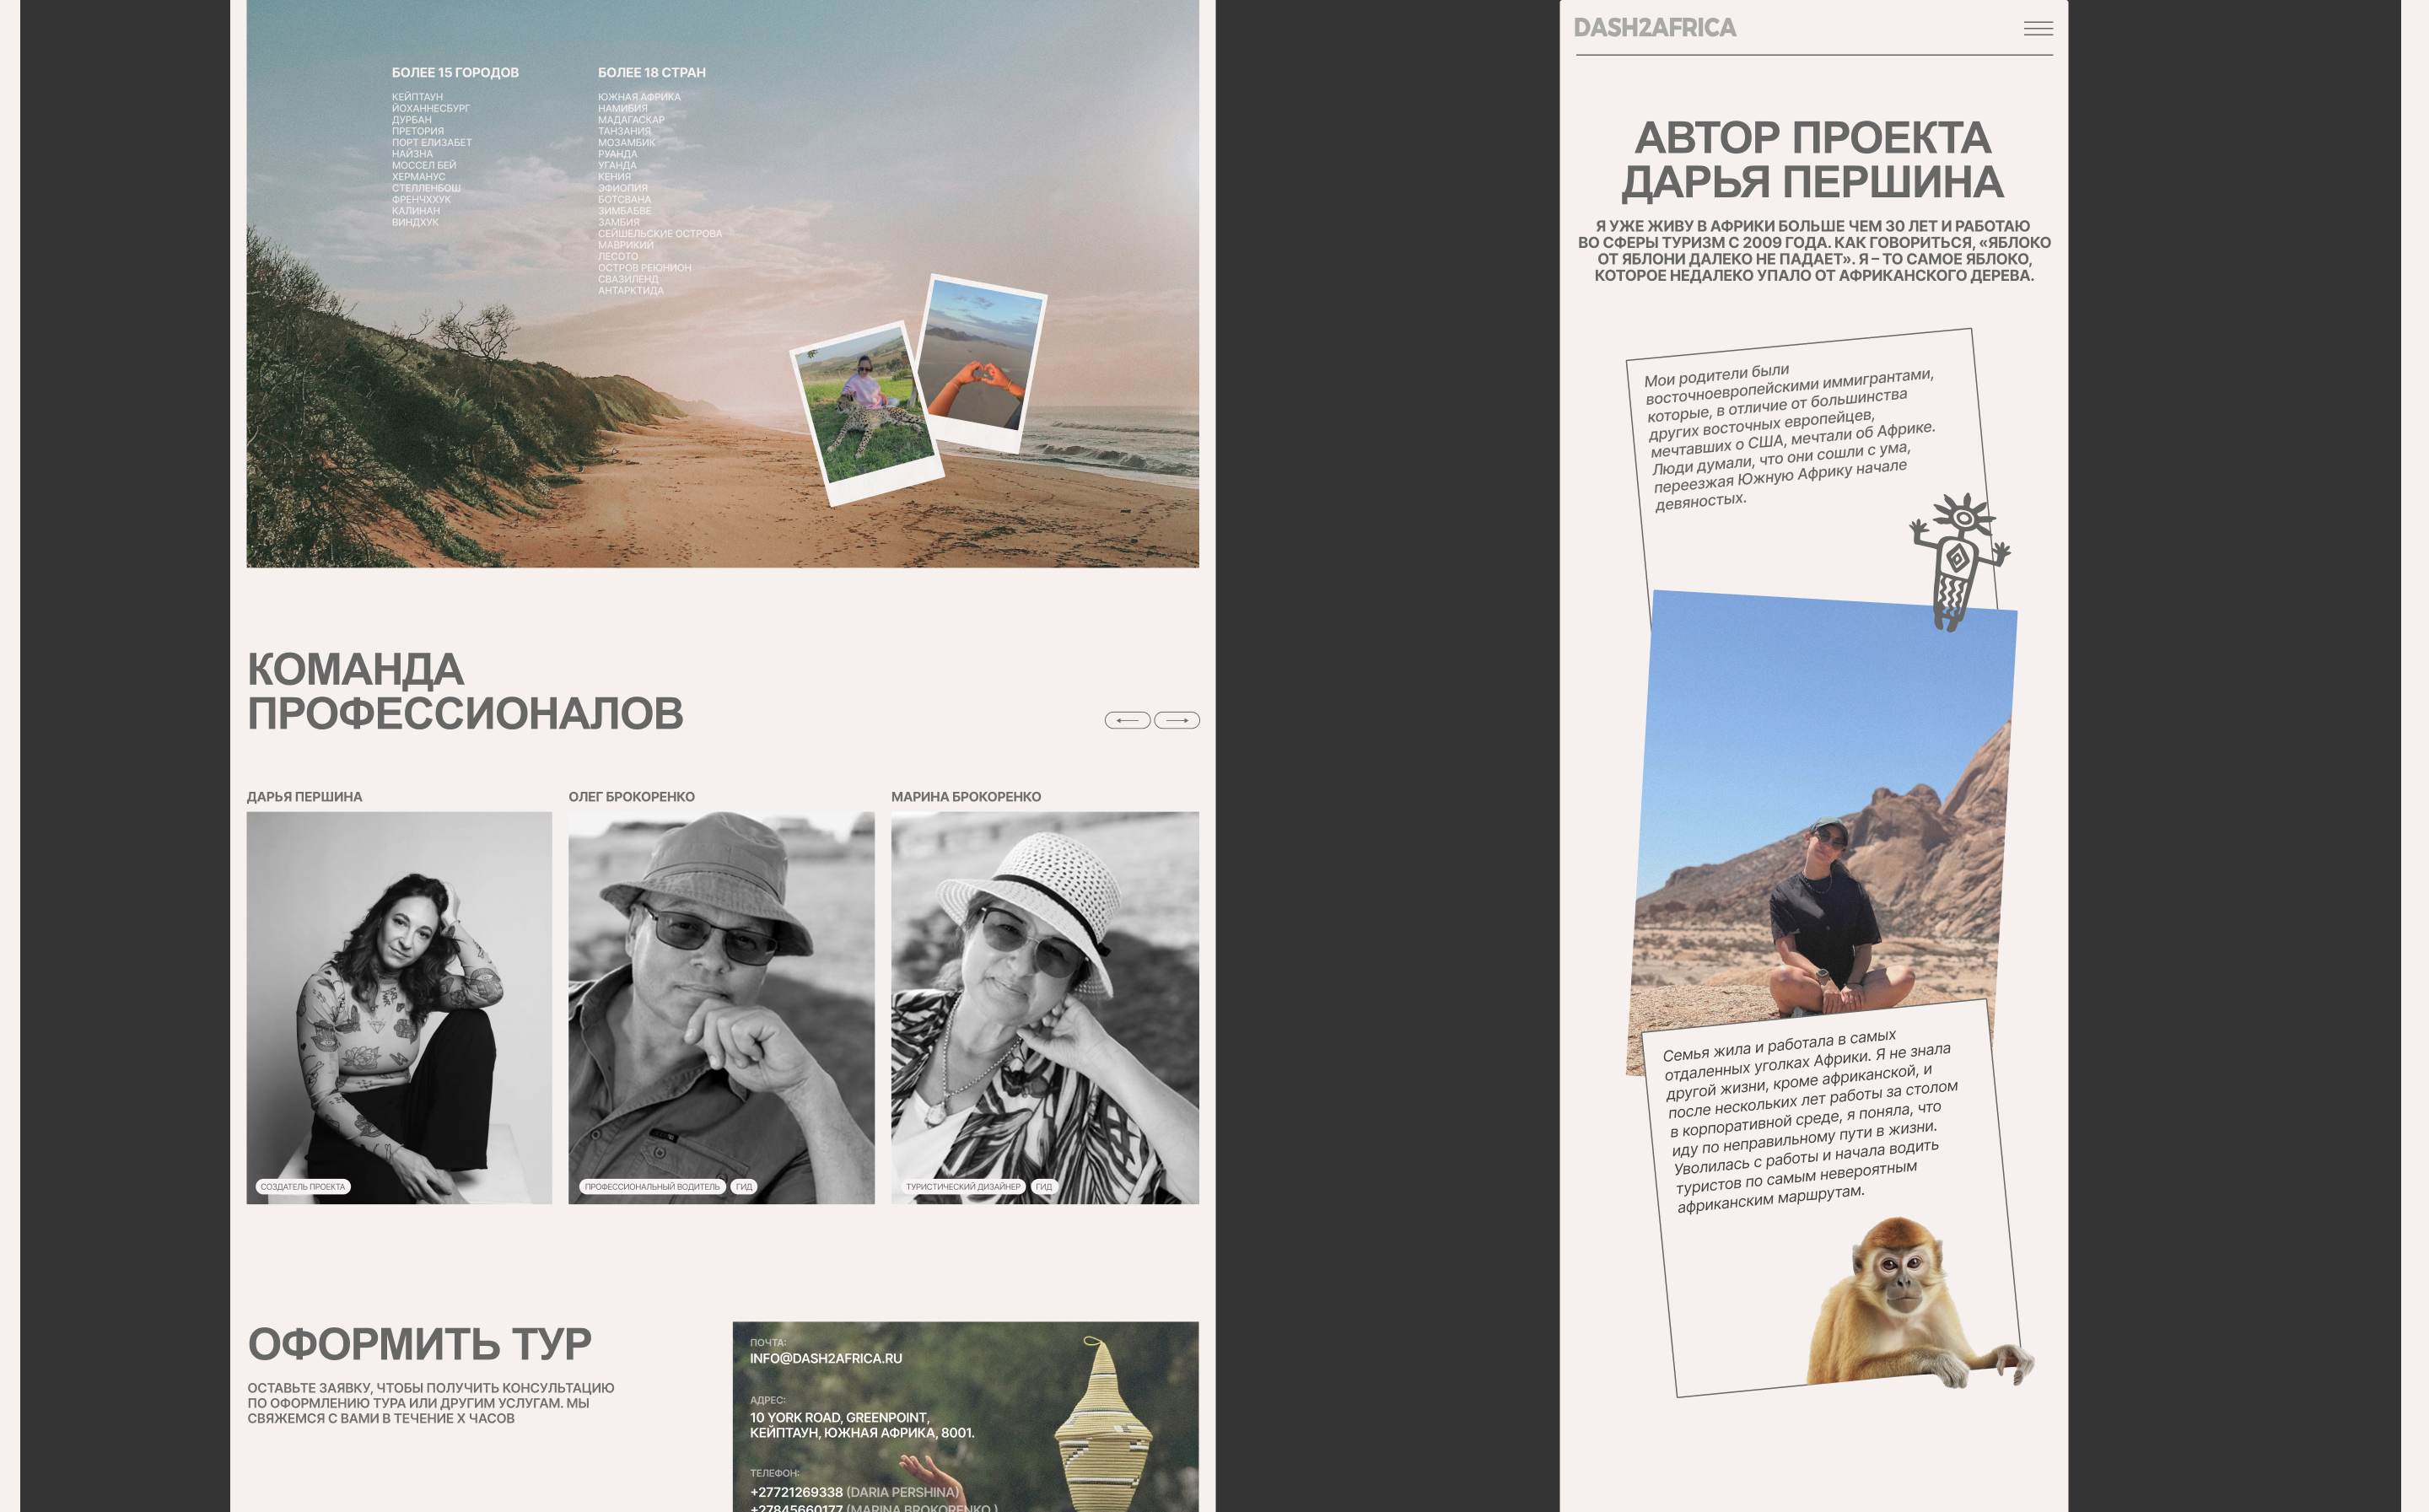Click the Создатель проекта tag
This screenshot has width=2429, height=1512.
pyautogui.click(x=303, y=1187)
